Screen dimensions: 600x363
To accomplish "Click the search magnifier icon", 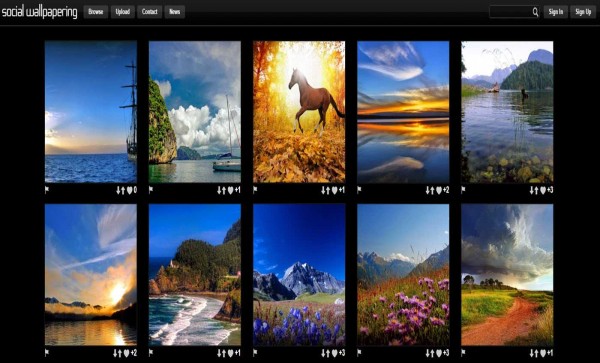I will pyautogui.click(x=535, y=12).
